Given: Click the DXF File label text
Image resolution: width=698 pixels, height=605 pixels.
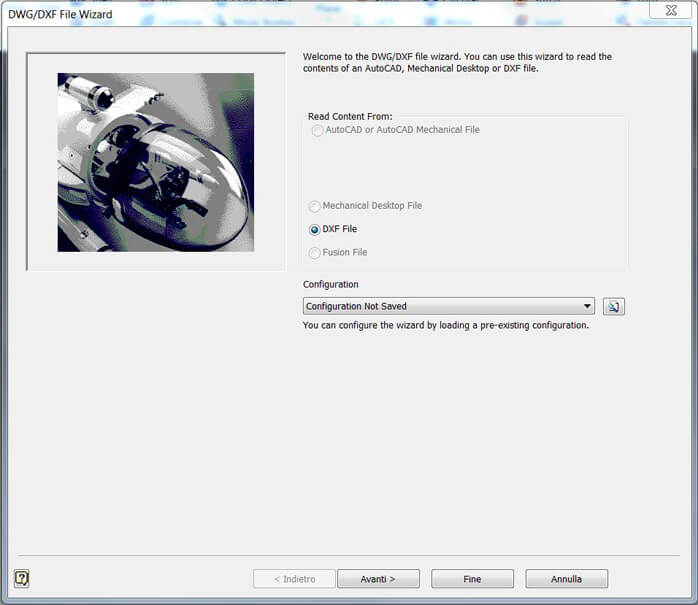Looking at the screenshot, I should click(x=340, y=229).
